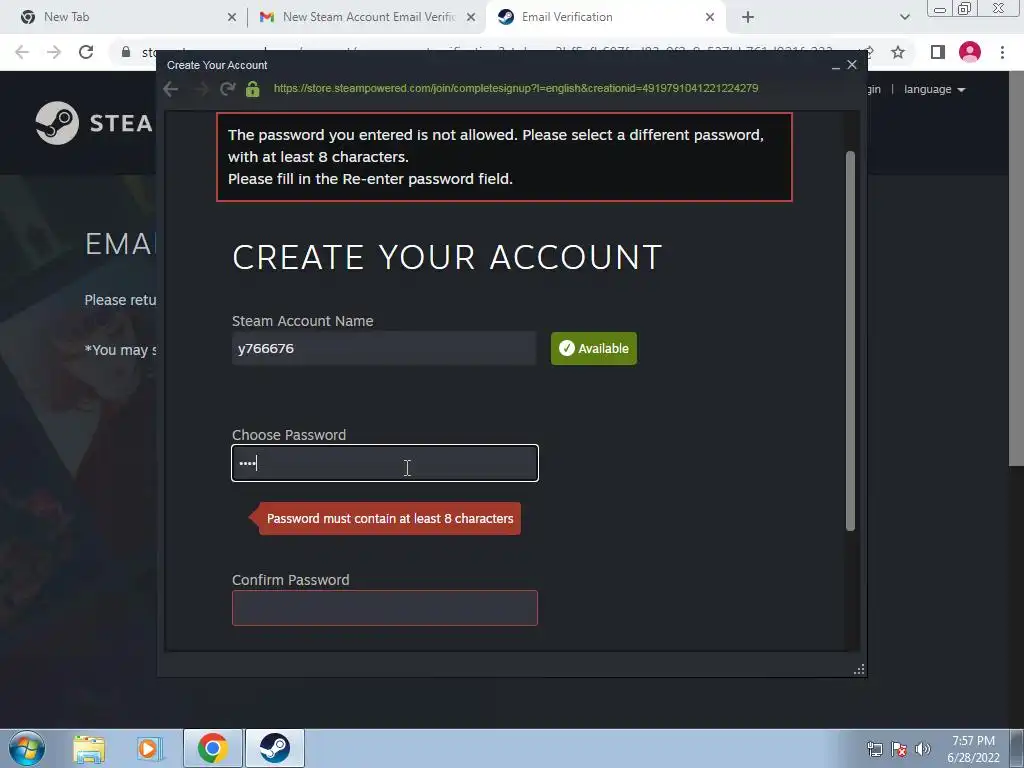Click the network tray icon

[874, 749]
